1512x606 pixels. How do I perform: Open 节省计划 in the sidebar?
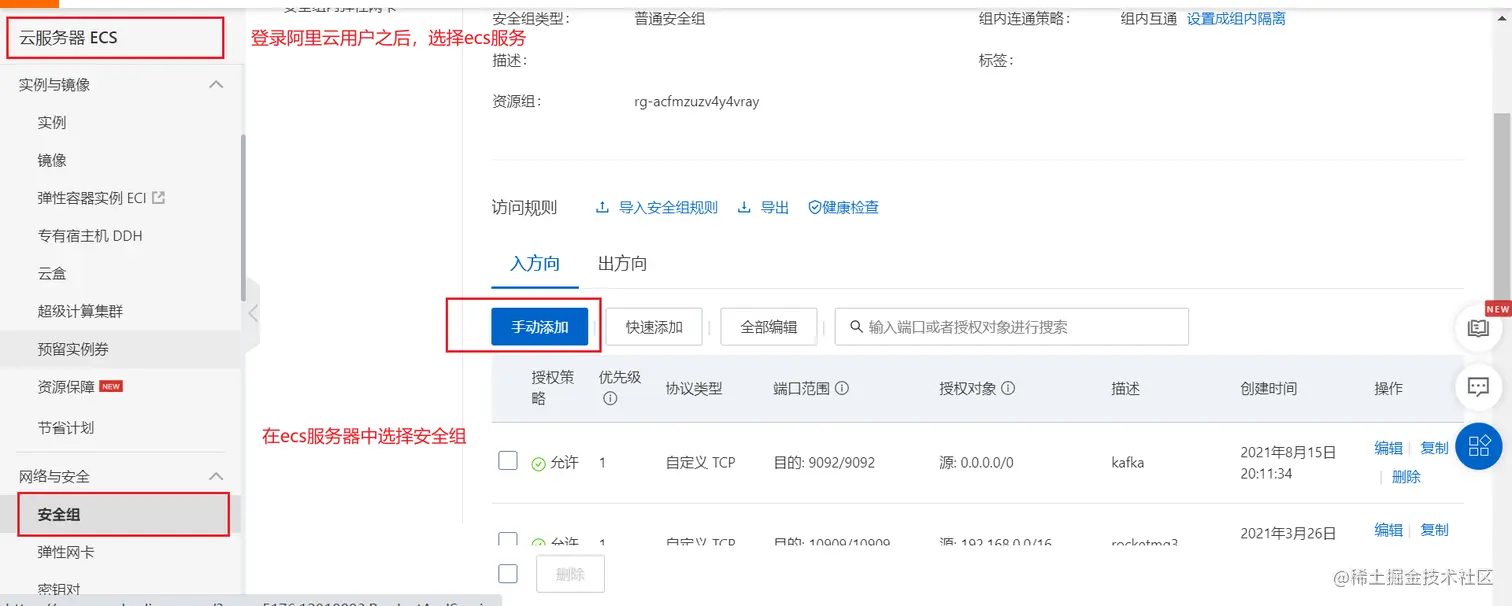pos(66,427)
